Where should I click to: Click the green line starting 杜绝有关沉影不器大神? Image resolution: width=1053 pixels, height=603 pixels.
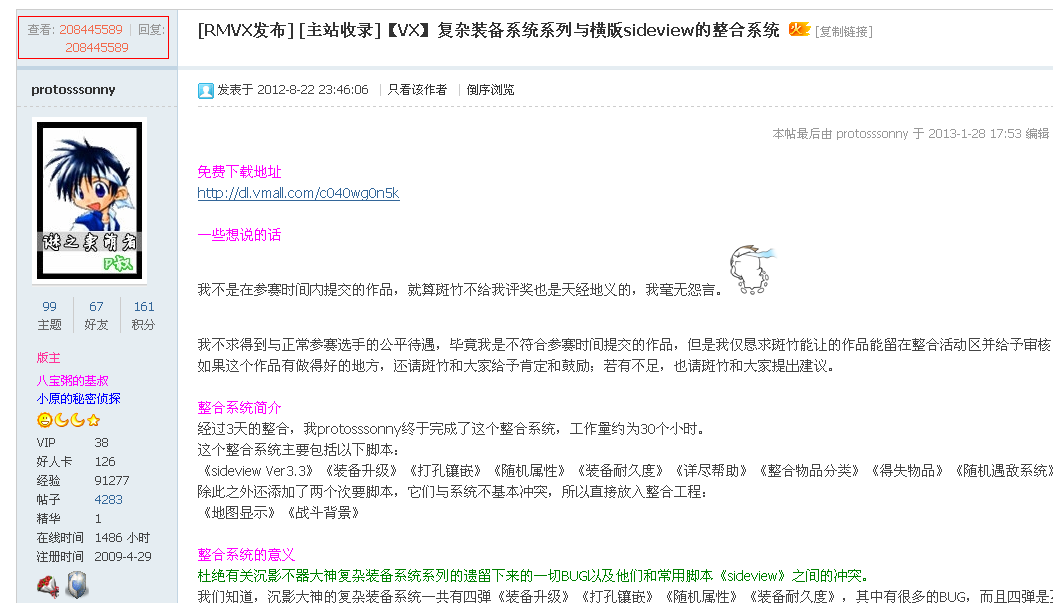click(x=535, y=575)
